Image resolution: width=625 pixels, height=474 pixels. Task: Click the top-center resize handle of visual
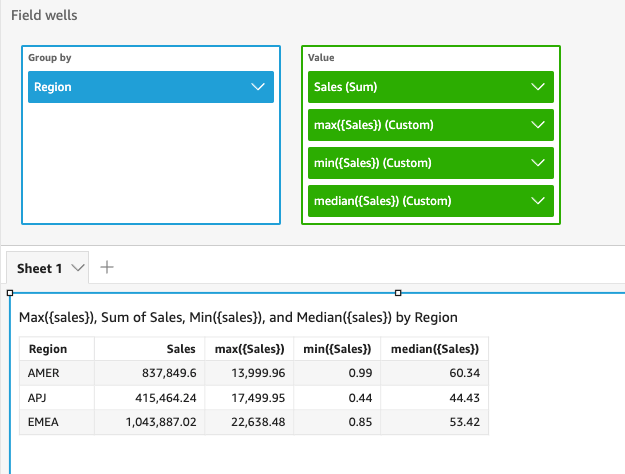398,293
